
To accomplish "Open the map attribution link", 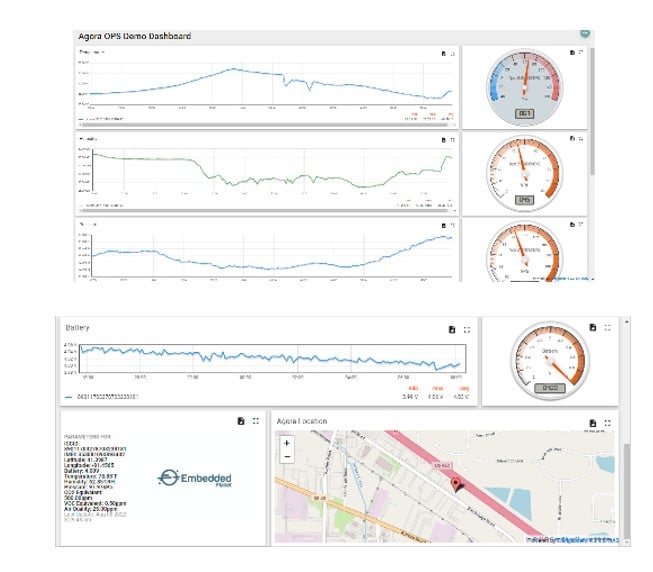I will 589,540.
